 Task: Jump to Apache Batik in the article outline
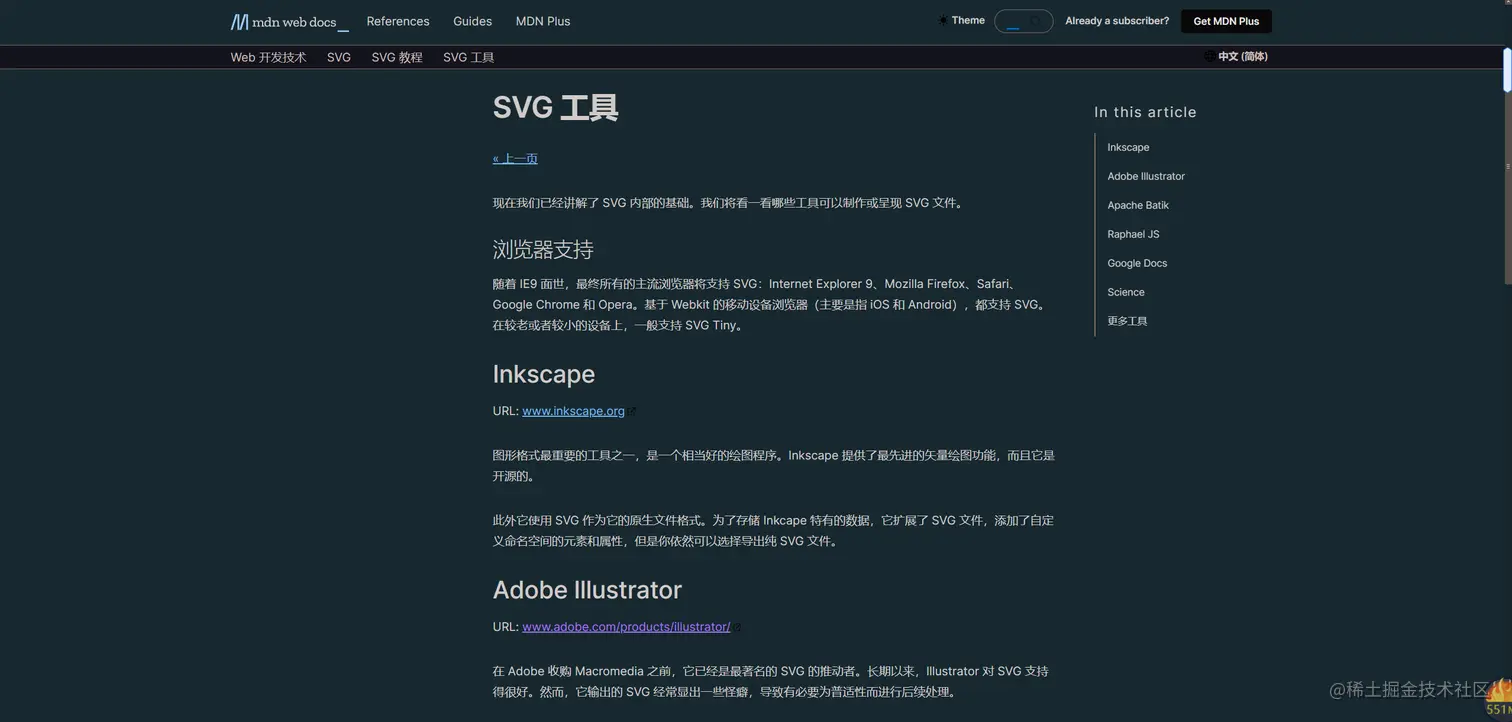coord(1138,205)
